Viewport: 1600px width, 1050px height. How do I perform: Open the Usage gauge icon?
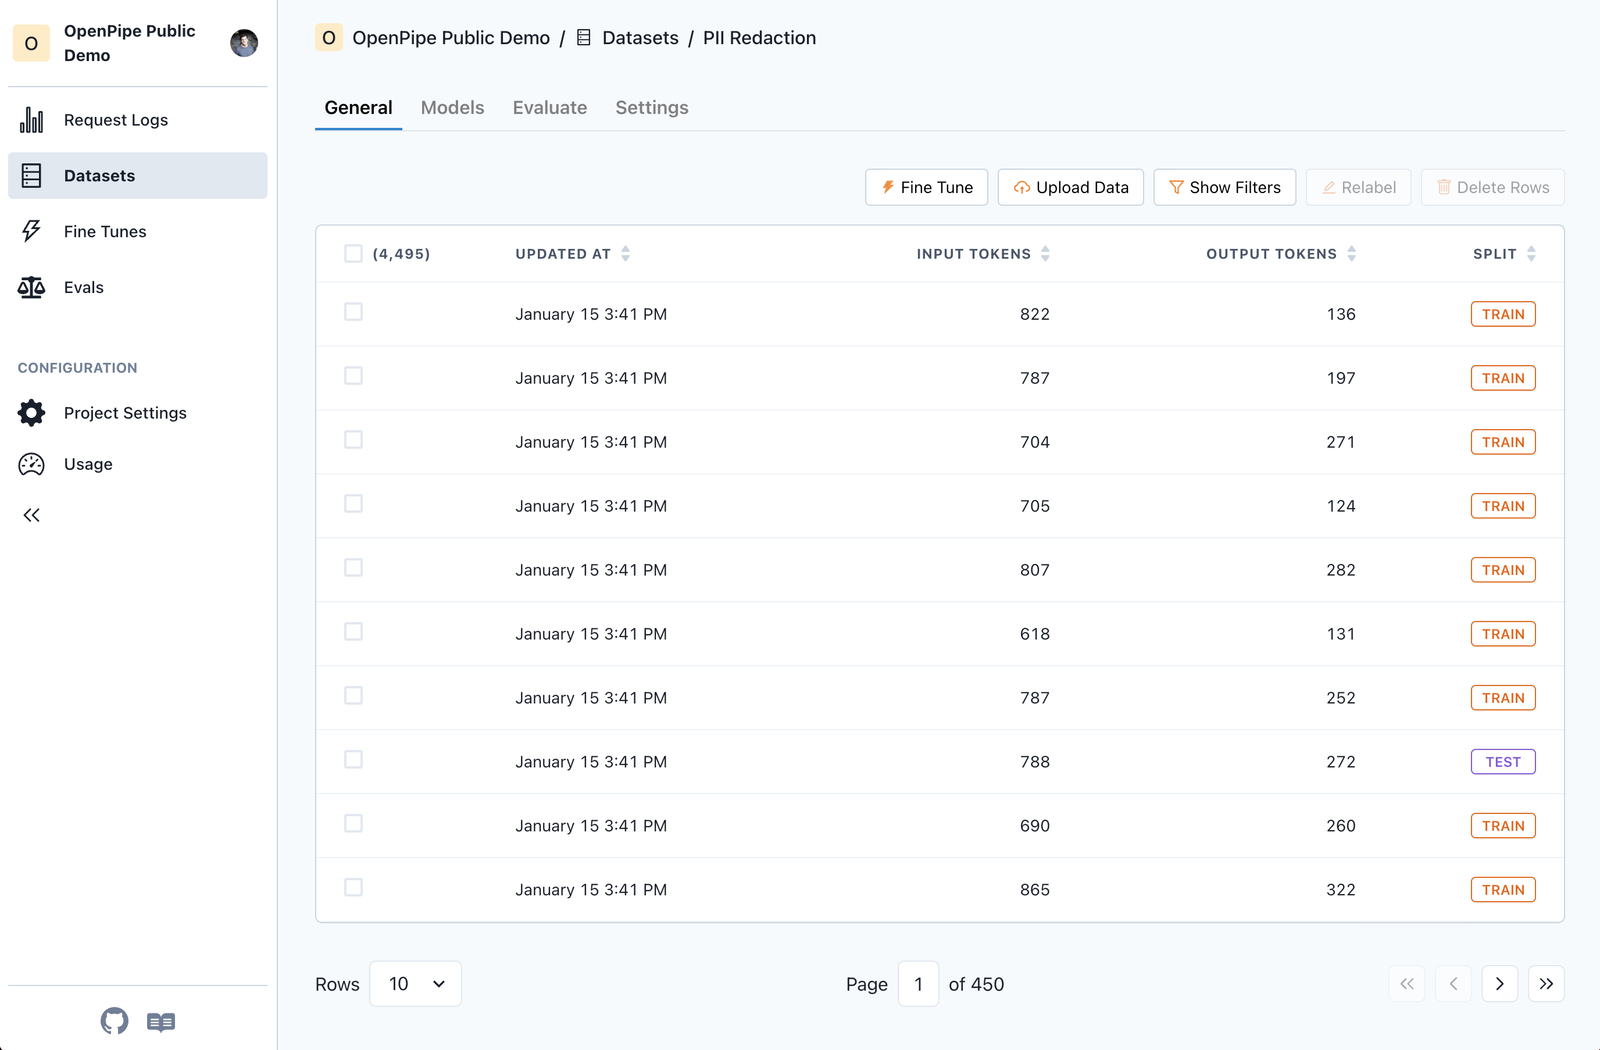click(31, 464)
